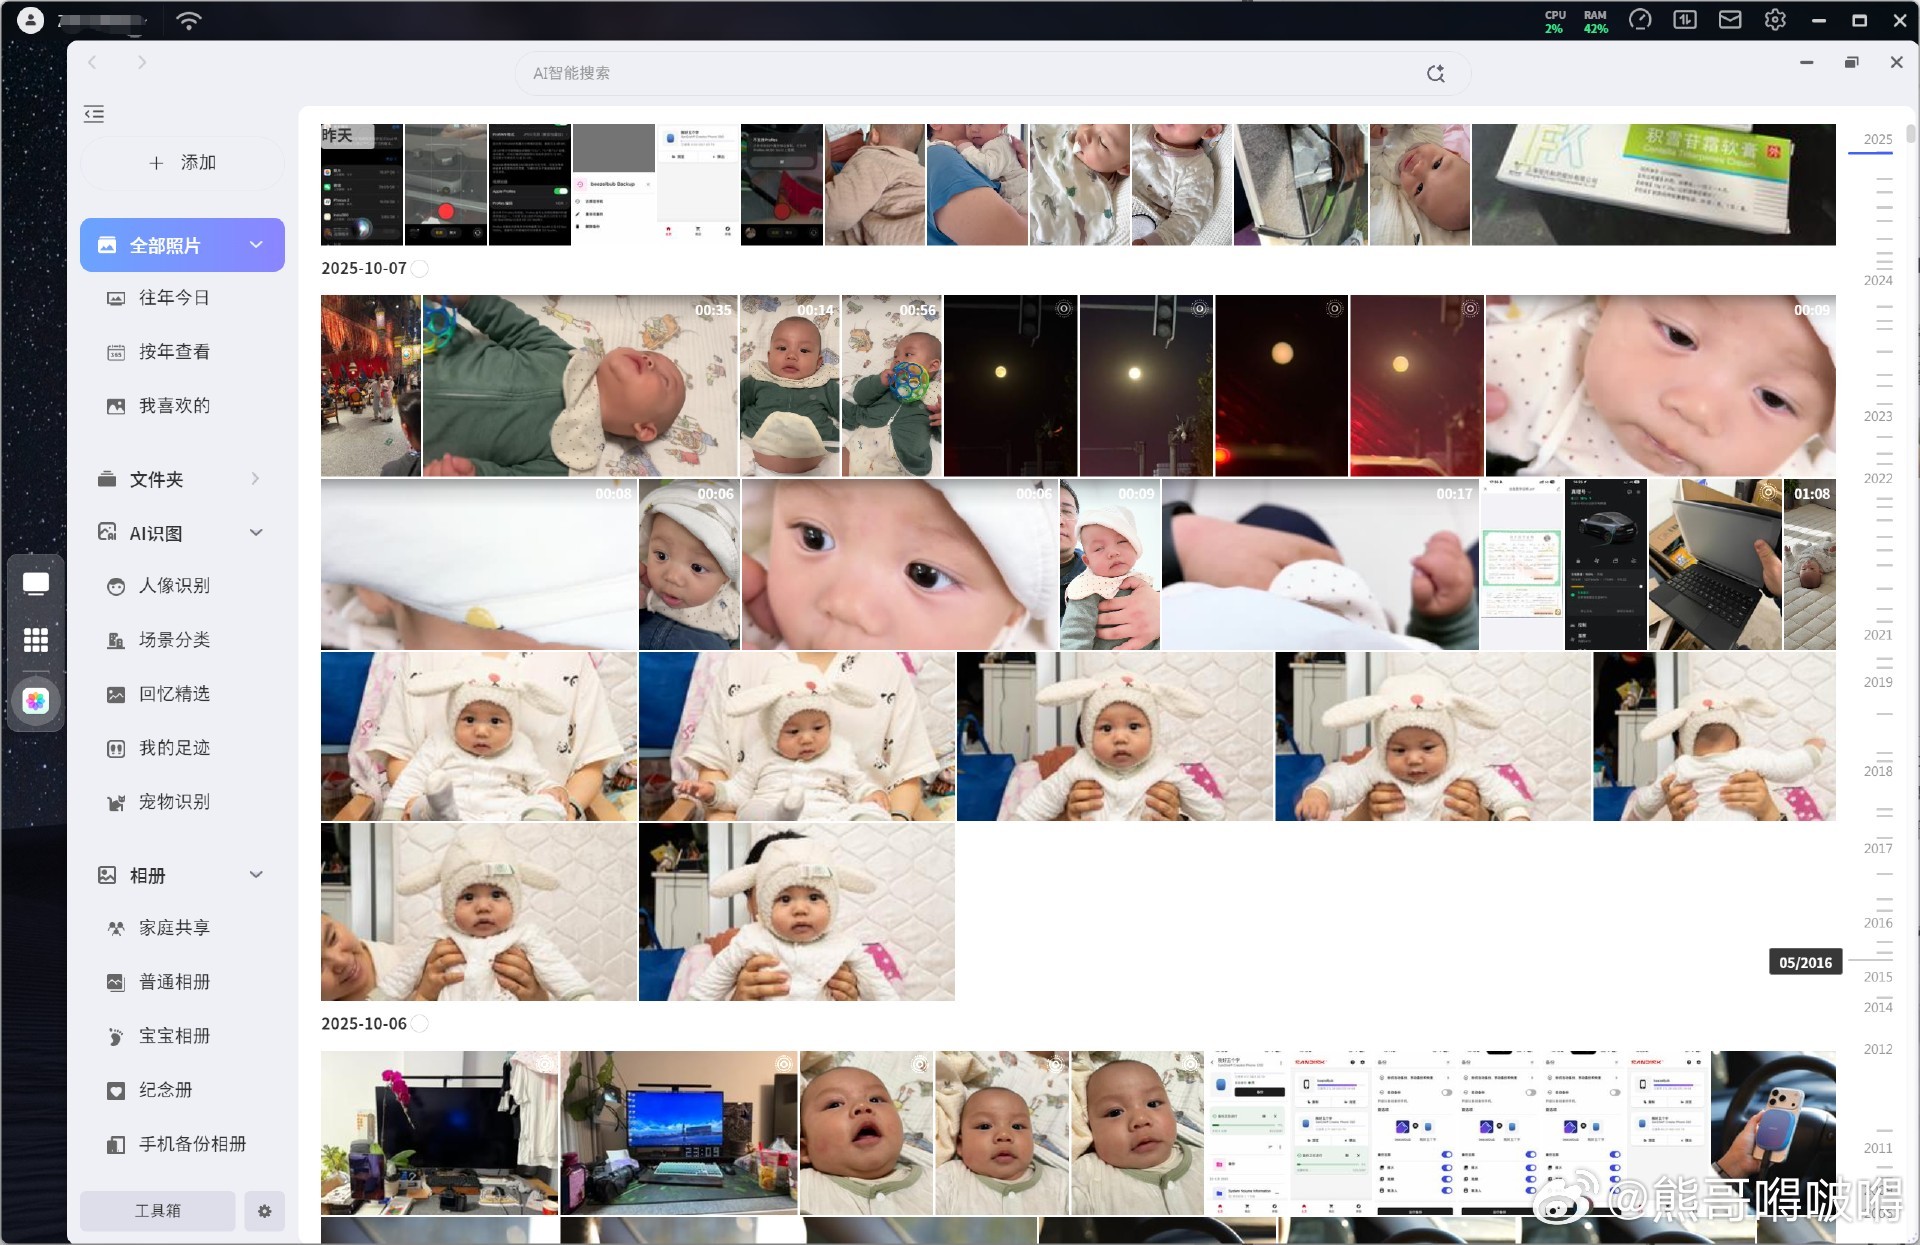The image size is (1920, 1245).
Task: Click the system settings gear in top bar
Action: point(1775,20)
